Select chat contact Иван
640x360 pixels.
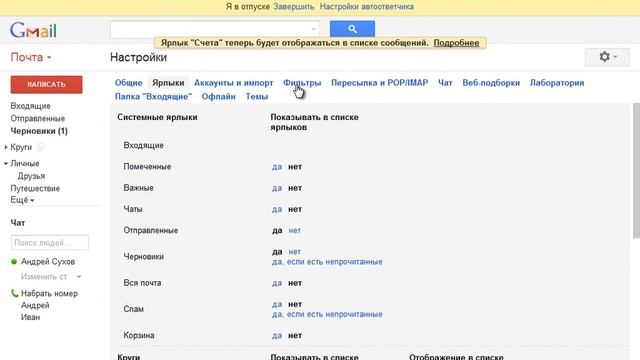31,317
